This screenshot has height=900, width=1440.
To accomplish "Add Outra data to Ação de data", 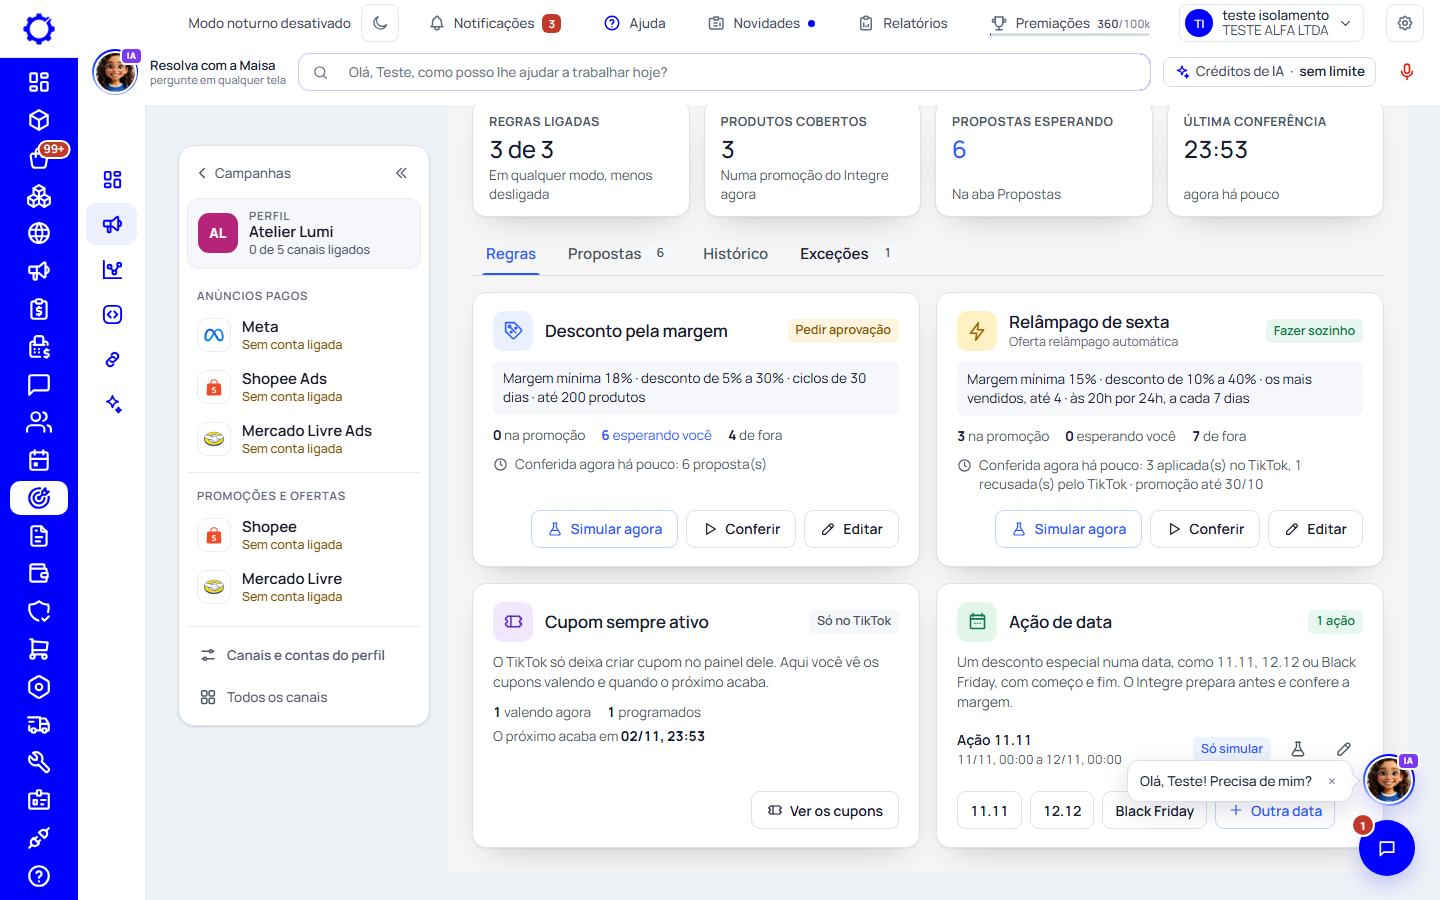I will click(1275, 811).
